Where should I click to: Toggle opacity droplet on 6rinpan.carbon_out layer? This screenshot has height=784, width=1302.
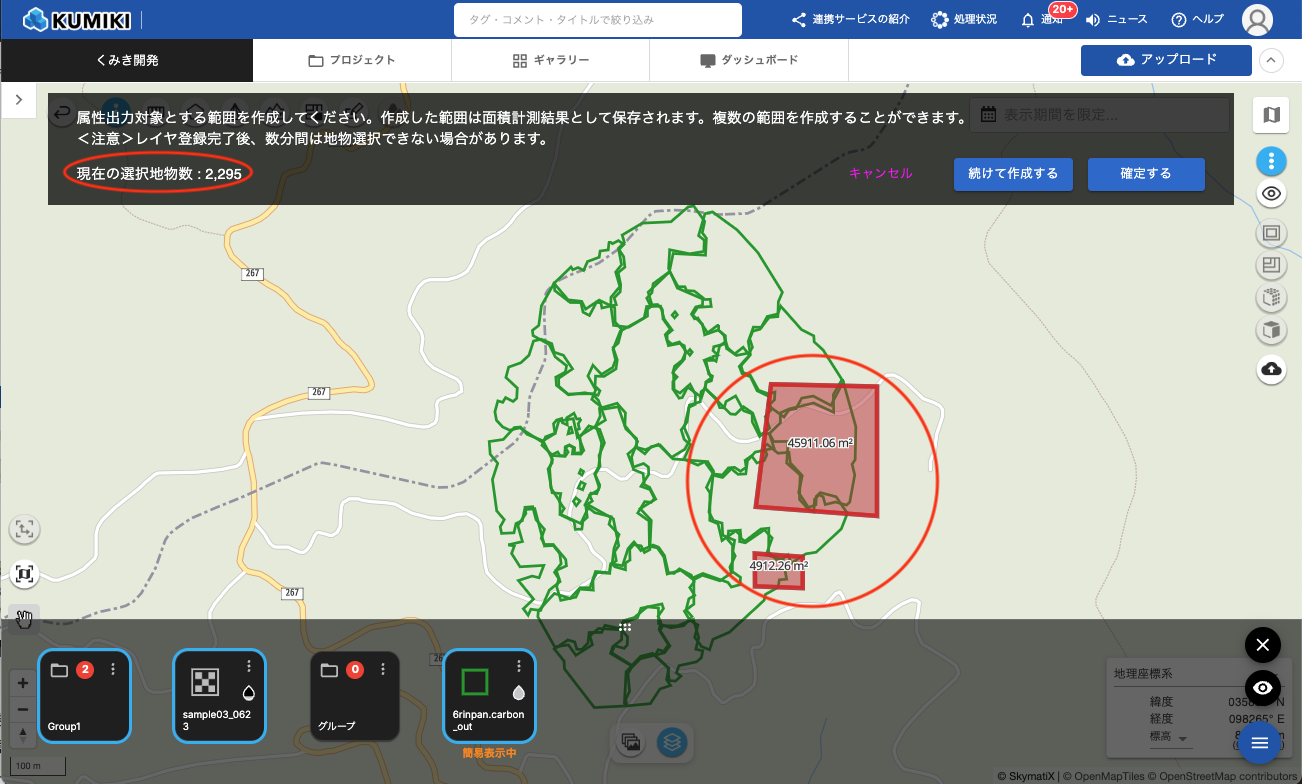tap(518, 692)
